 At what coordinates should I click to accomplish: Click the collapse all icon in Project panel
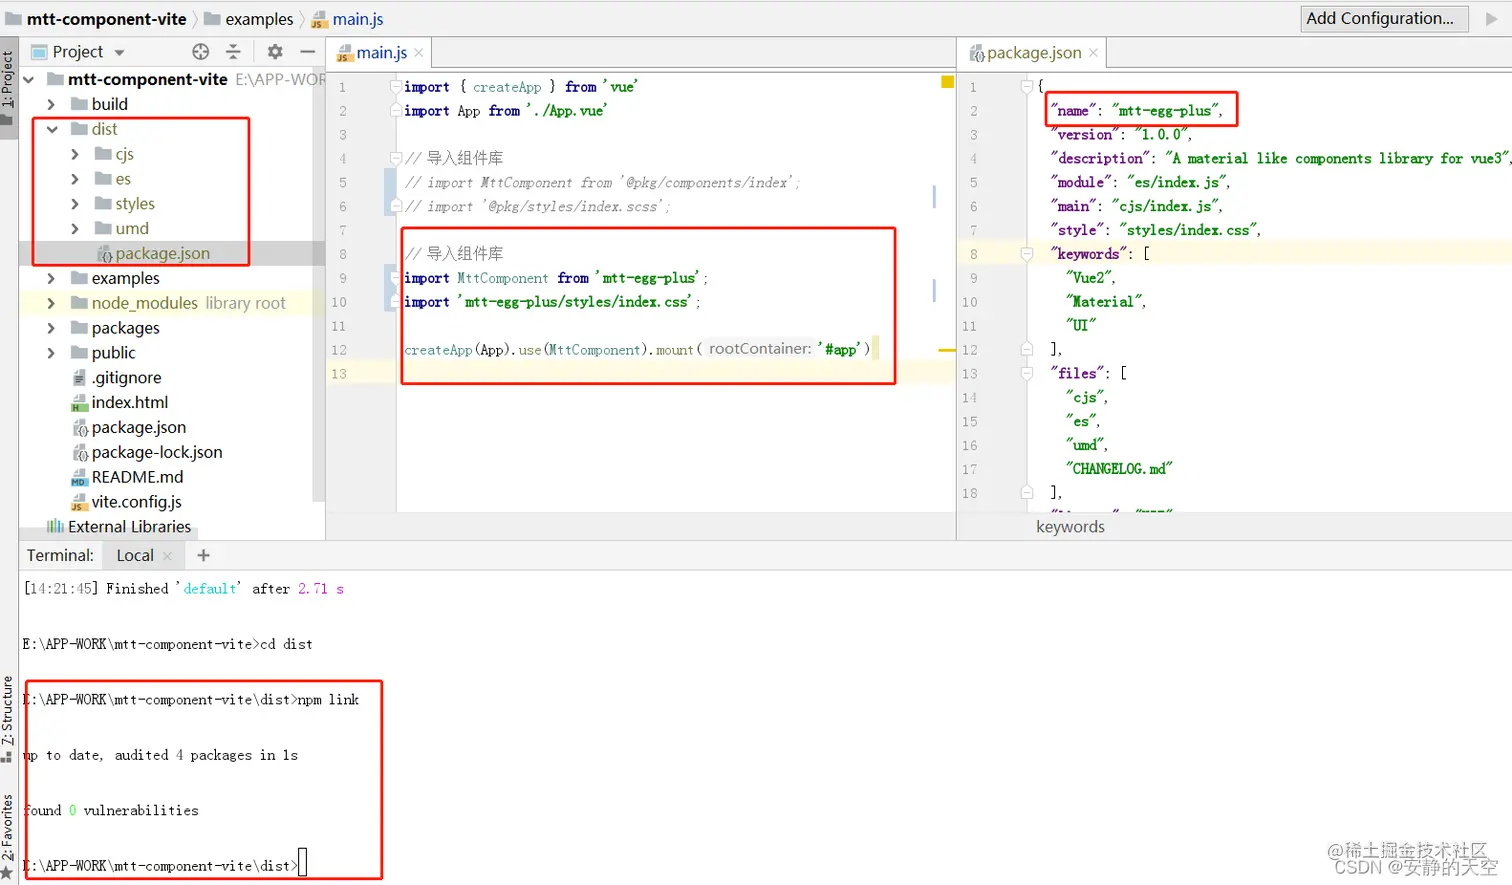coord(233,52)
